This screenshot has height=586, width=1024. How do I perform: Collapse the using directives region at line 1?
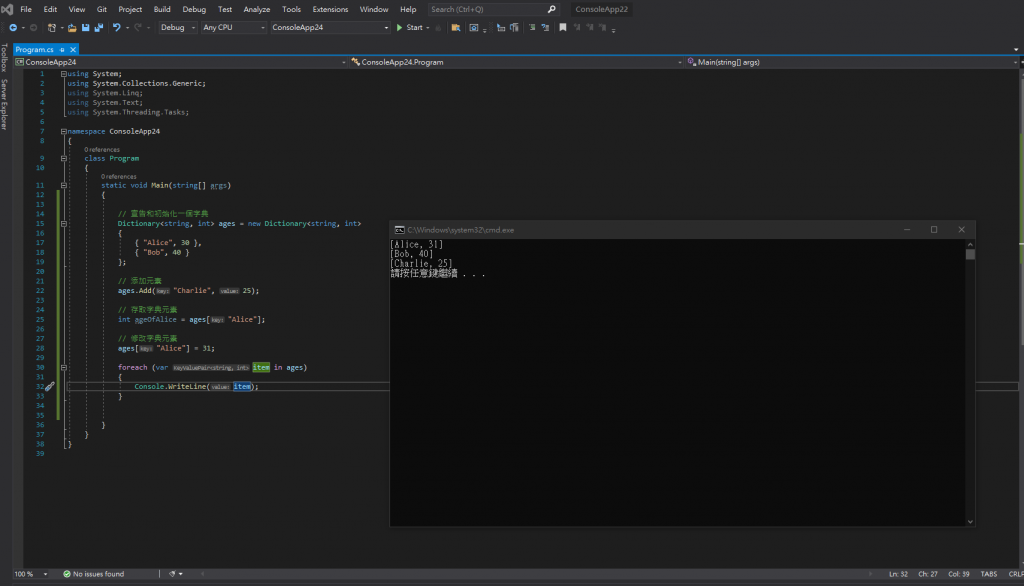63,74
